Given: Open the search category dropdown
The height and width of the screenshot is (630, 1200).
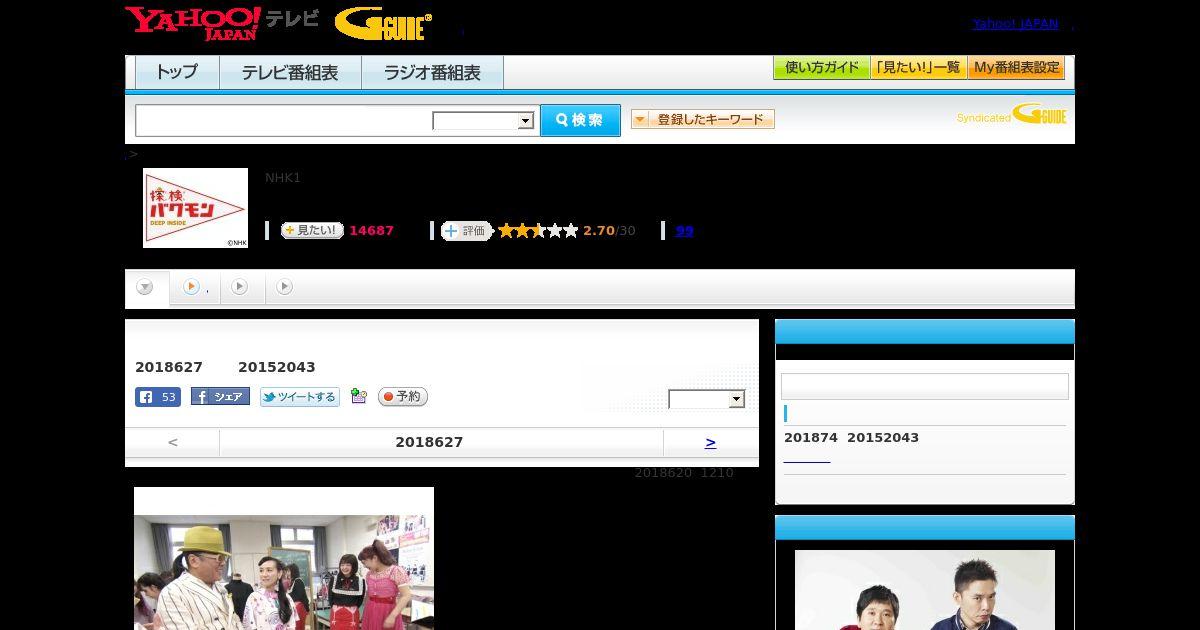Looking at the screenshot, I should click(x=483, y=121).
